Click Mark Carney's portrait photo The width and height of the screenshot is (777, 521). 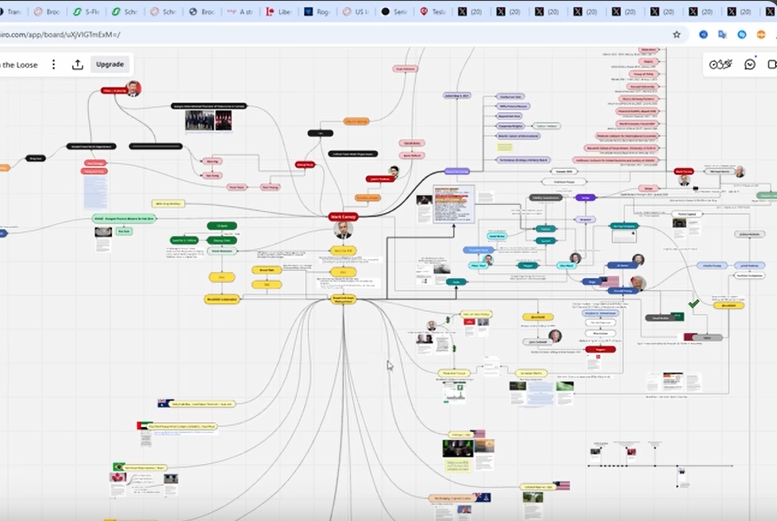click(x=343, y=230)
